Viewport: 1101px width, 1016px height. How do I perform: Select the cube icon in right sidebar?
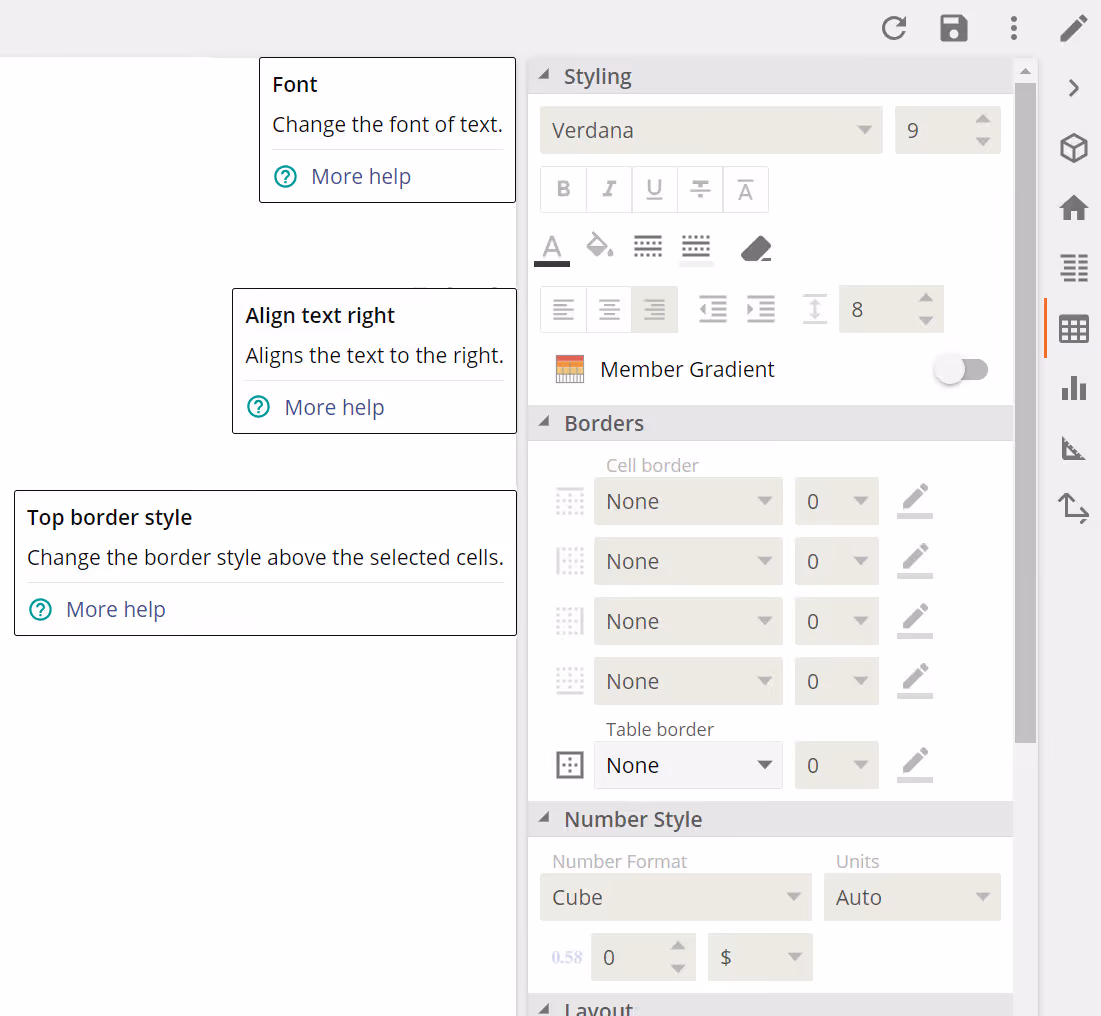[1073, 148]
